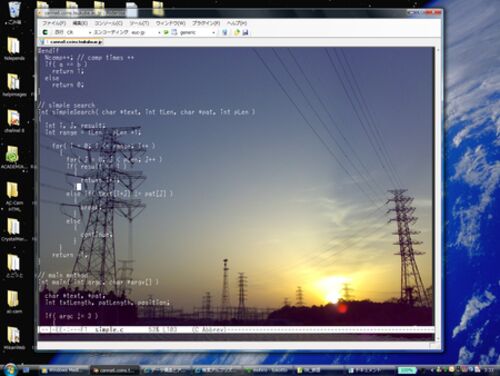Click the floppy disk save icon in toolbar
This screenshot has height=376, width=500.
click(245, 32)
